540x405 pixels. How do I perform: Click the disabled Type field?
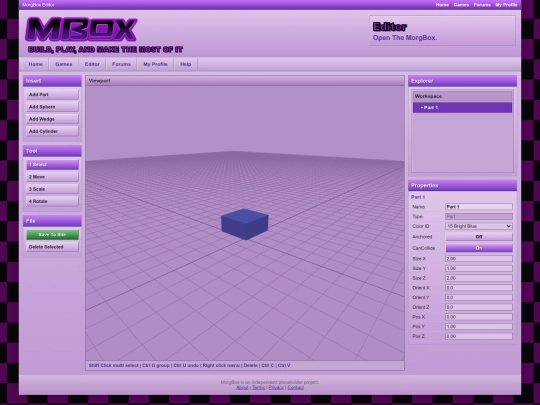(x=479, y=216)
